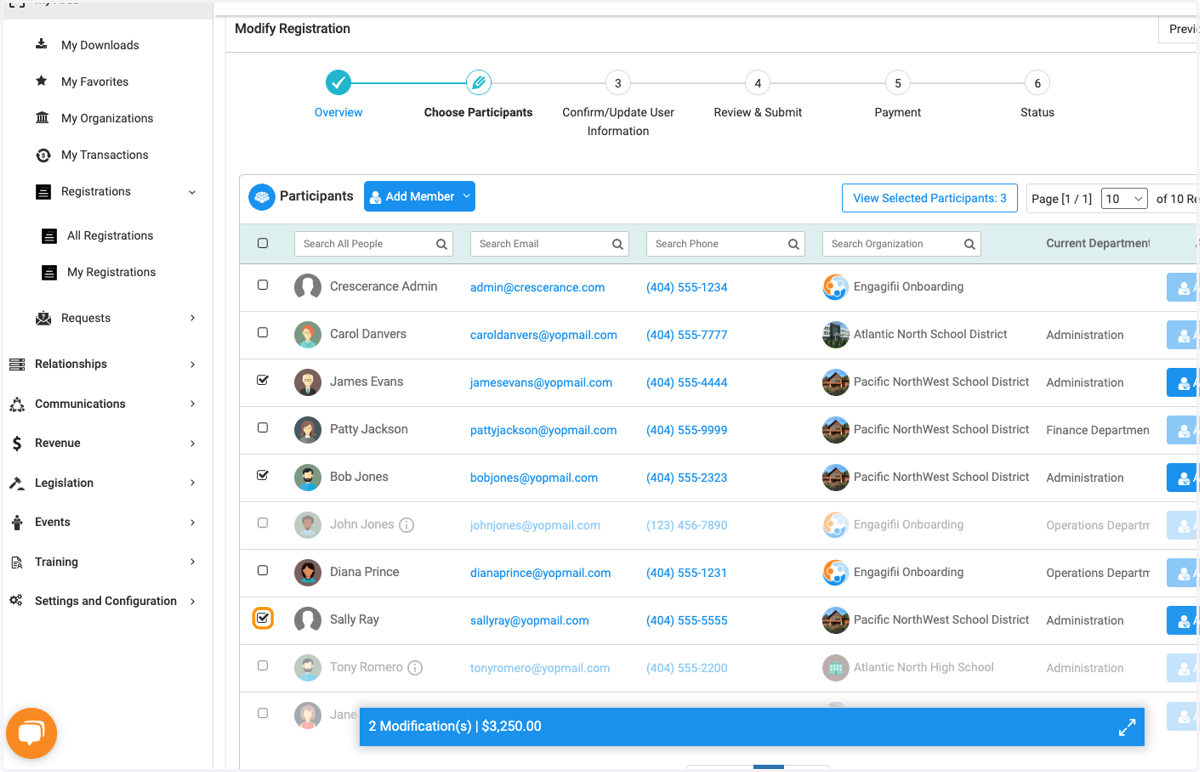
Task: Click the completed Overview step checkmark circle
Action: [x=338, y=83]
